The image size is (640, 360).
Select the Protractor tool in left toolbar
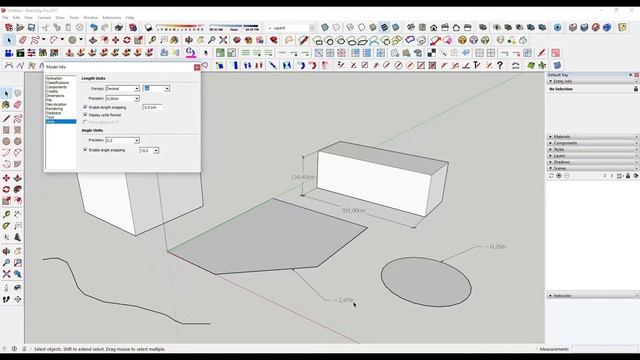click(6, 226)
